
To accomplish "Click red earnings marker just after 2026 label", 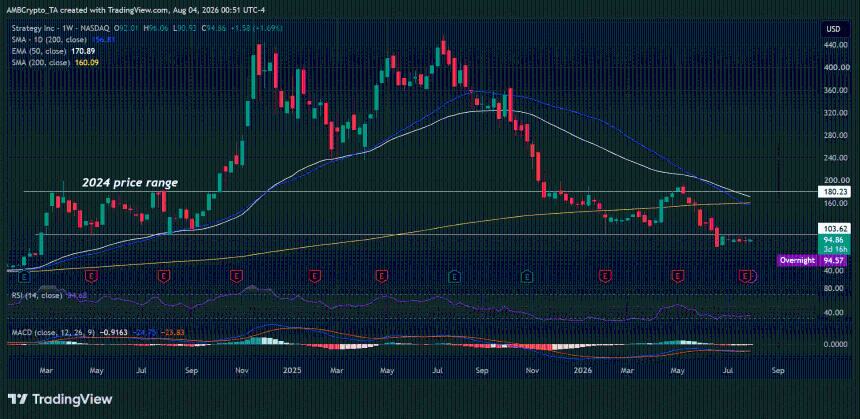I will pos(605,274).
